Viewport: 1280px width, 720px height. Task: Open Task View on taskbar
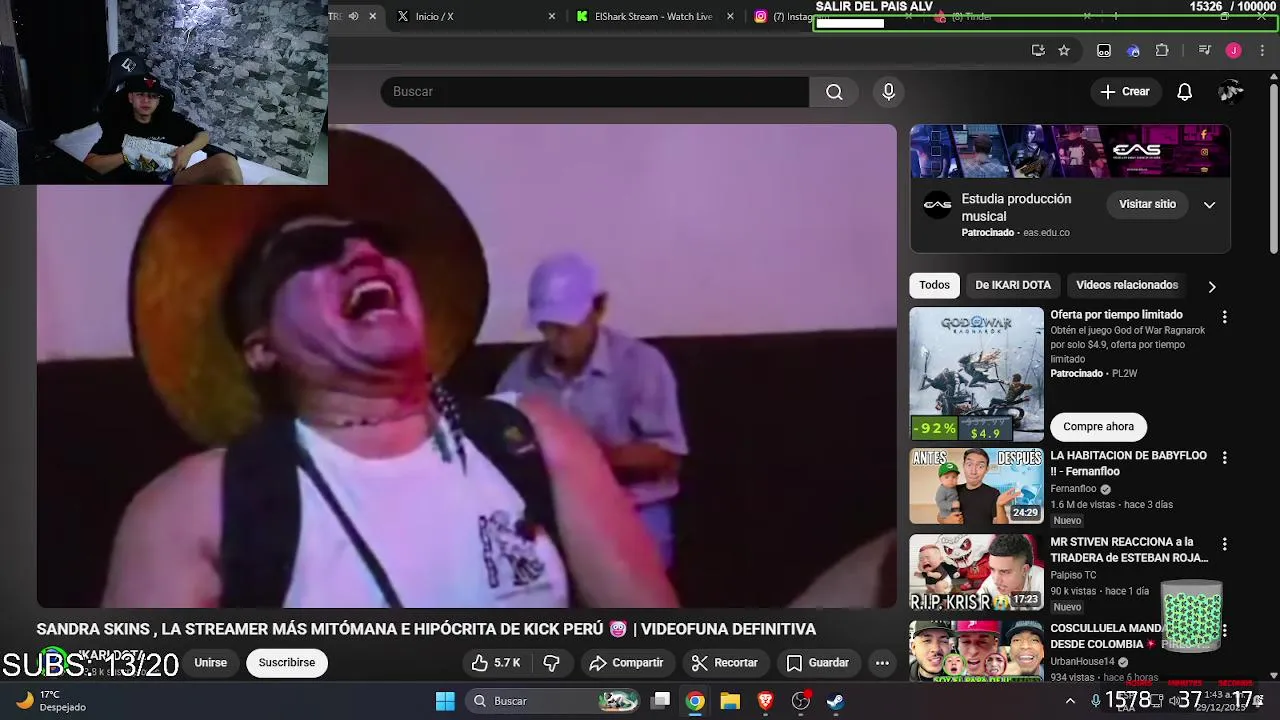(x=660, y=701)
